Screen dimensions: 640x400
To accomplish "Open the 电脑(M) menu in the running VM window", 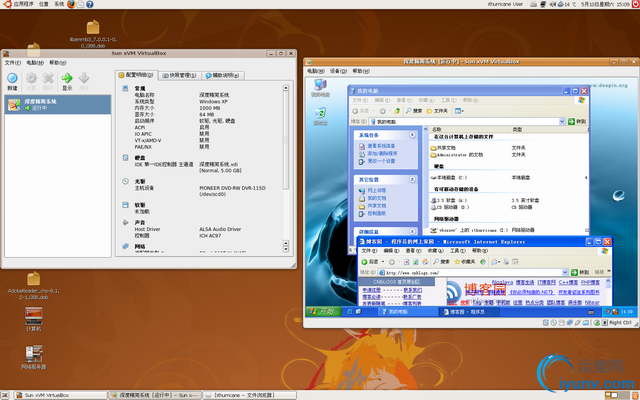I will pos(316,71).
